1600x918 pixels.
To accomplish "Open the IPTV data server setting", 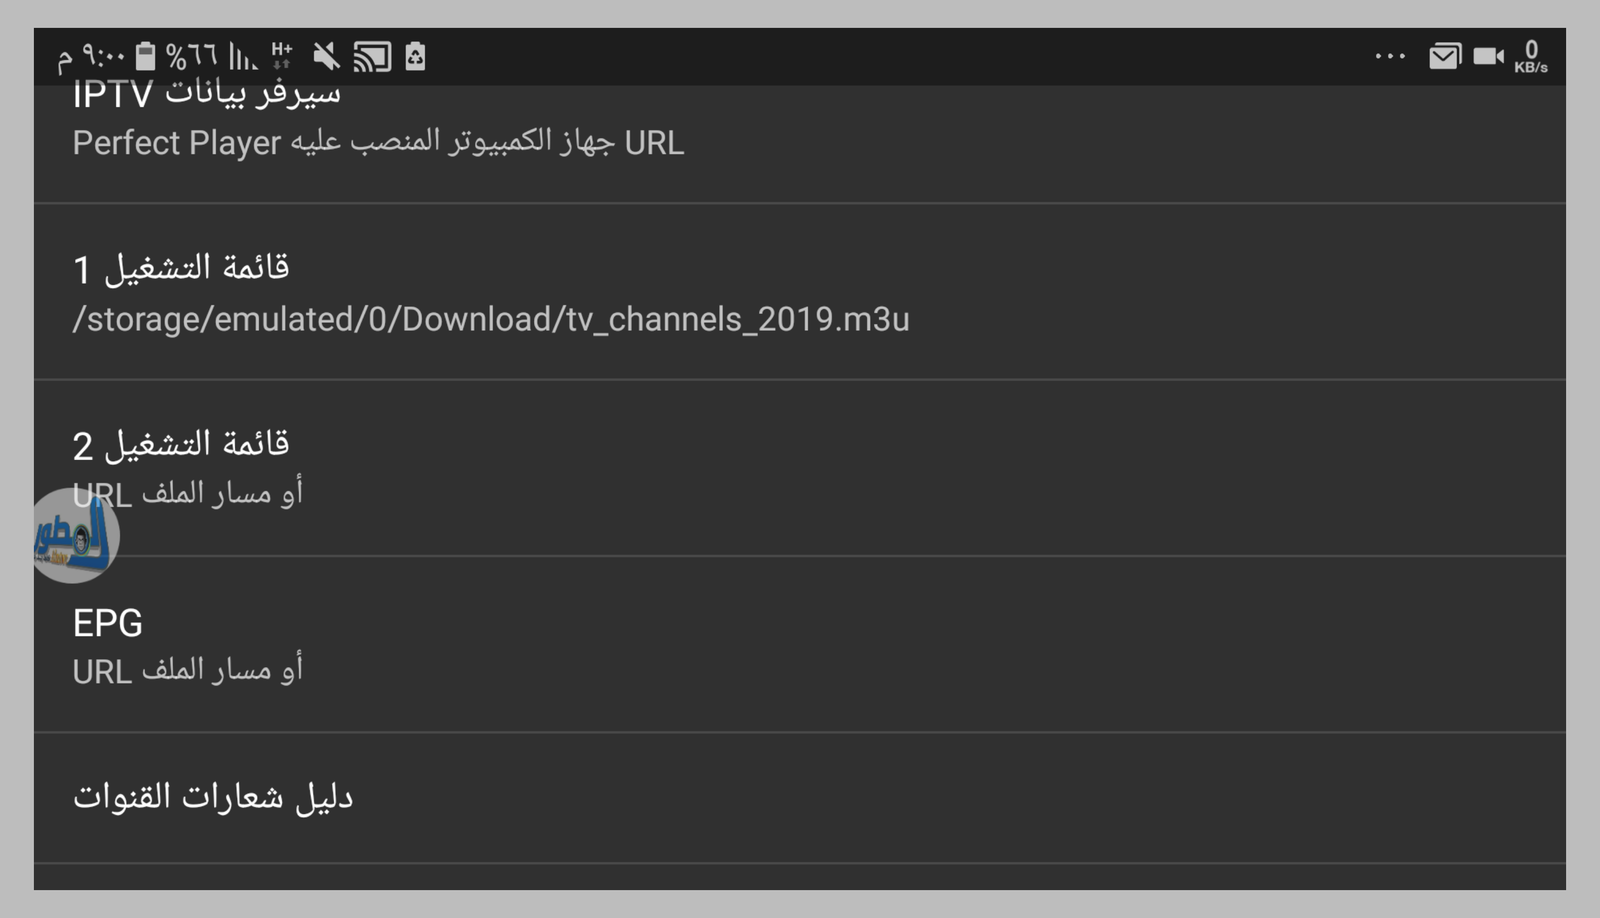I will [x=206, y=96].
